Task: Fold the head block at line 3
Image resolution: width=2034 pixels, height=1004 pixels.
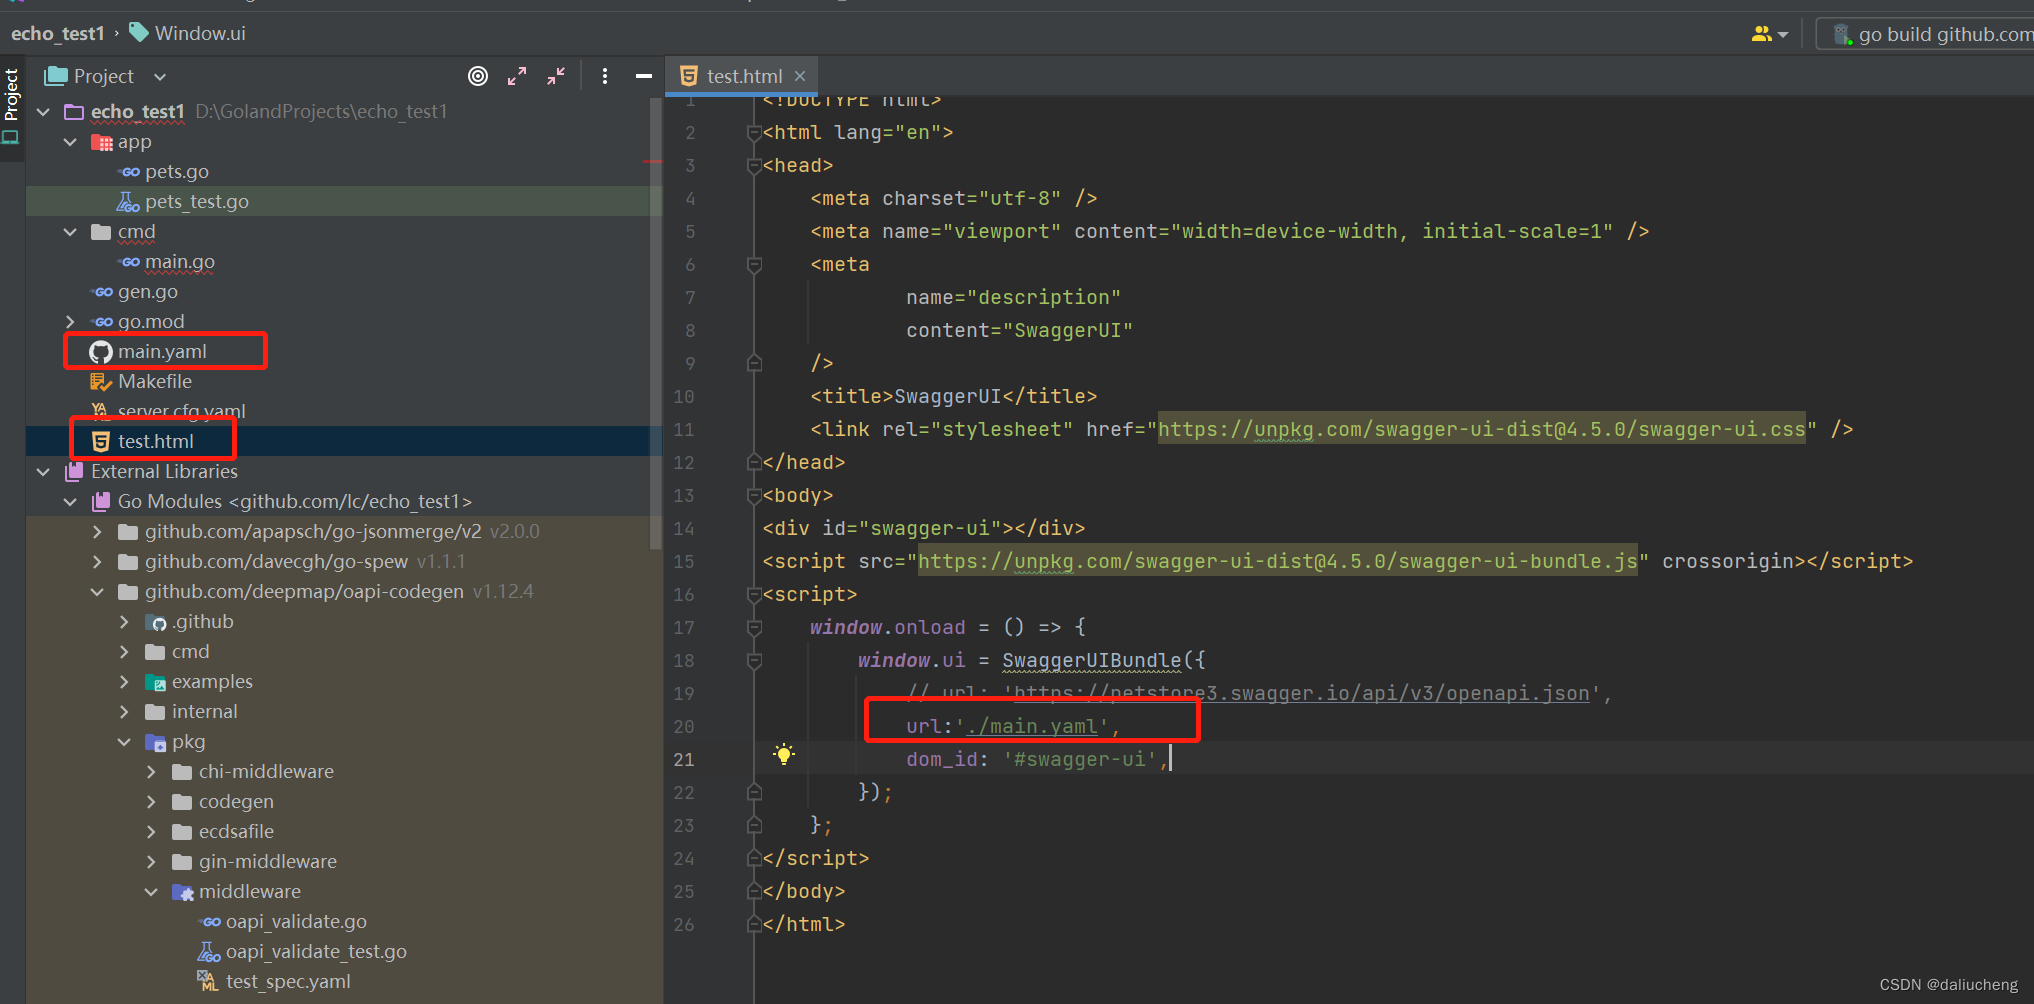Action: click(755, 166)
